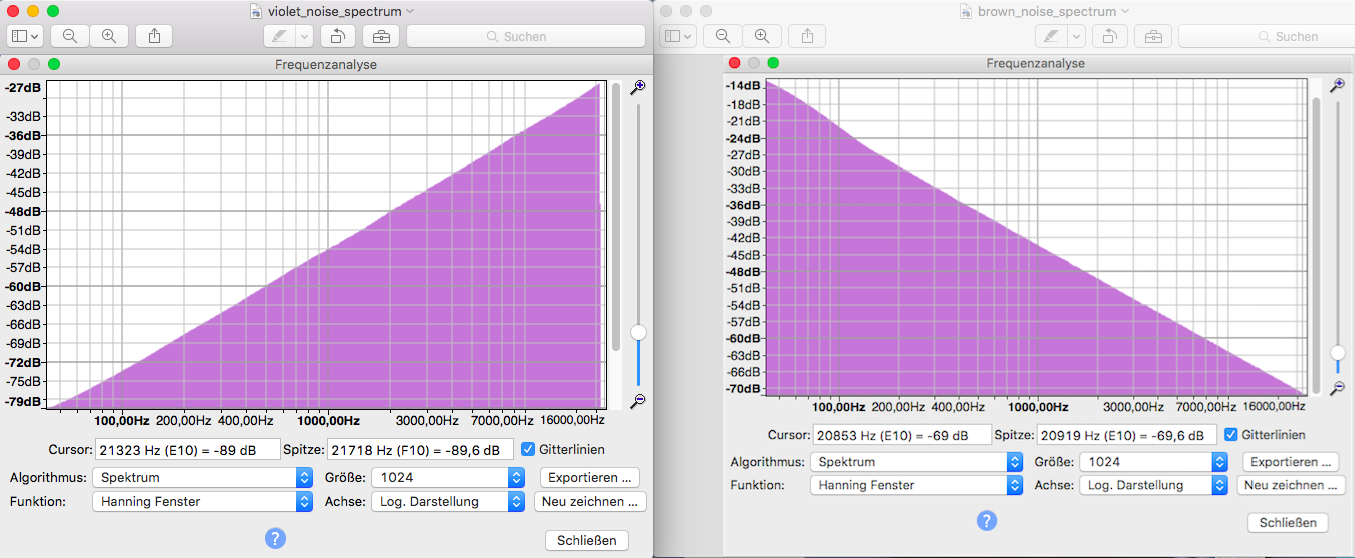This screenshot has height=558, width=1355.
Task: Show markup toolbox in violet_noise_spectrum window
Action: tap(380, 36)
